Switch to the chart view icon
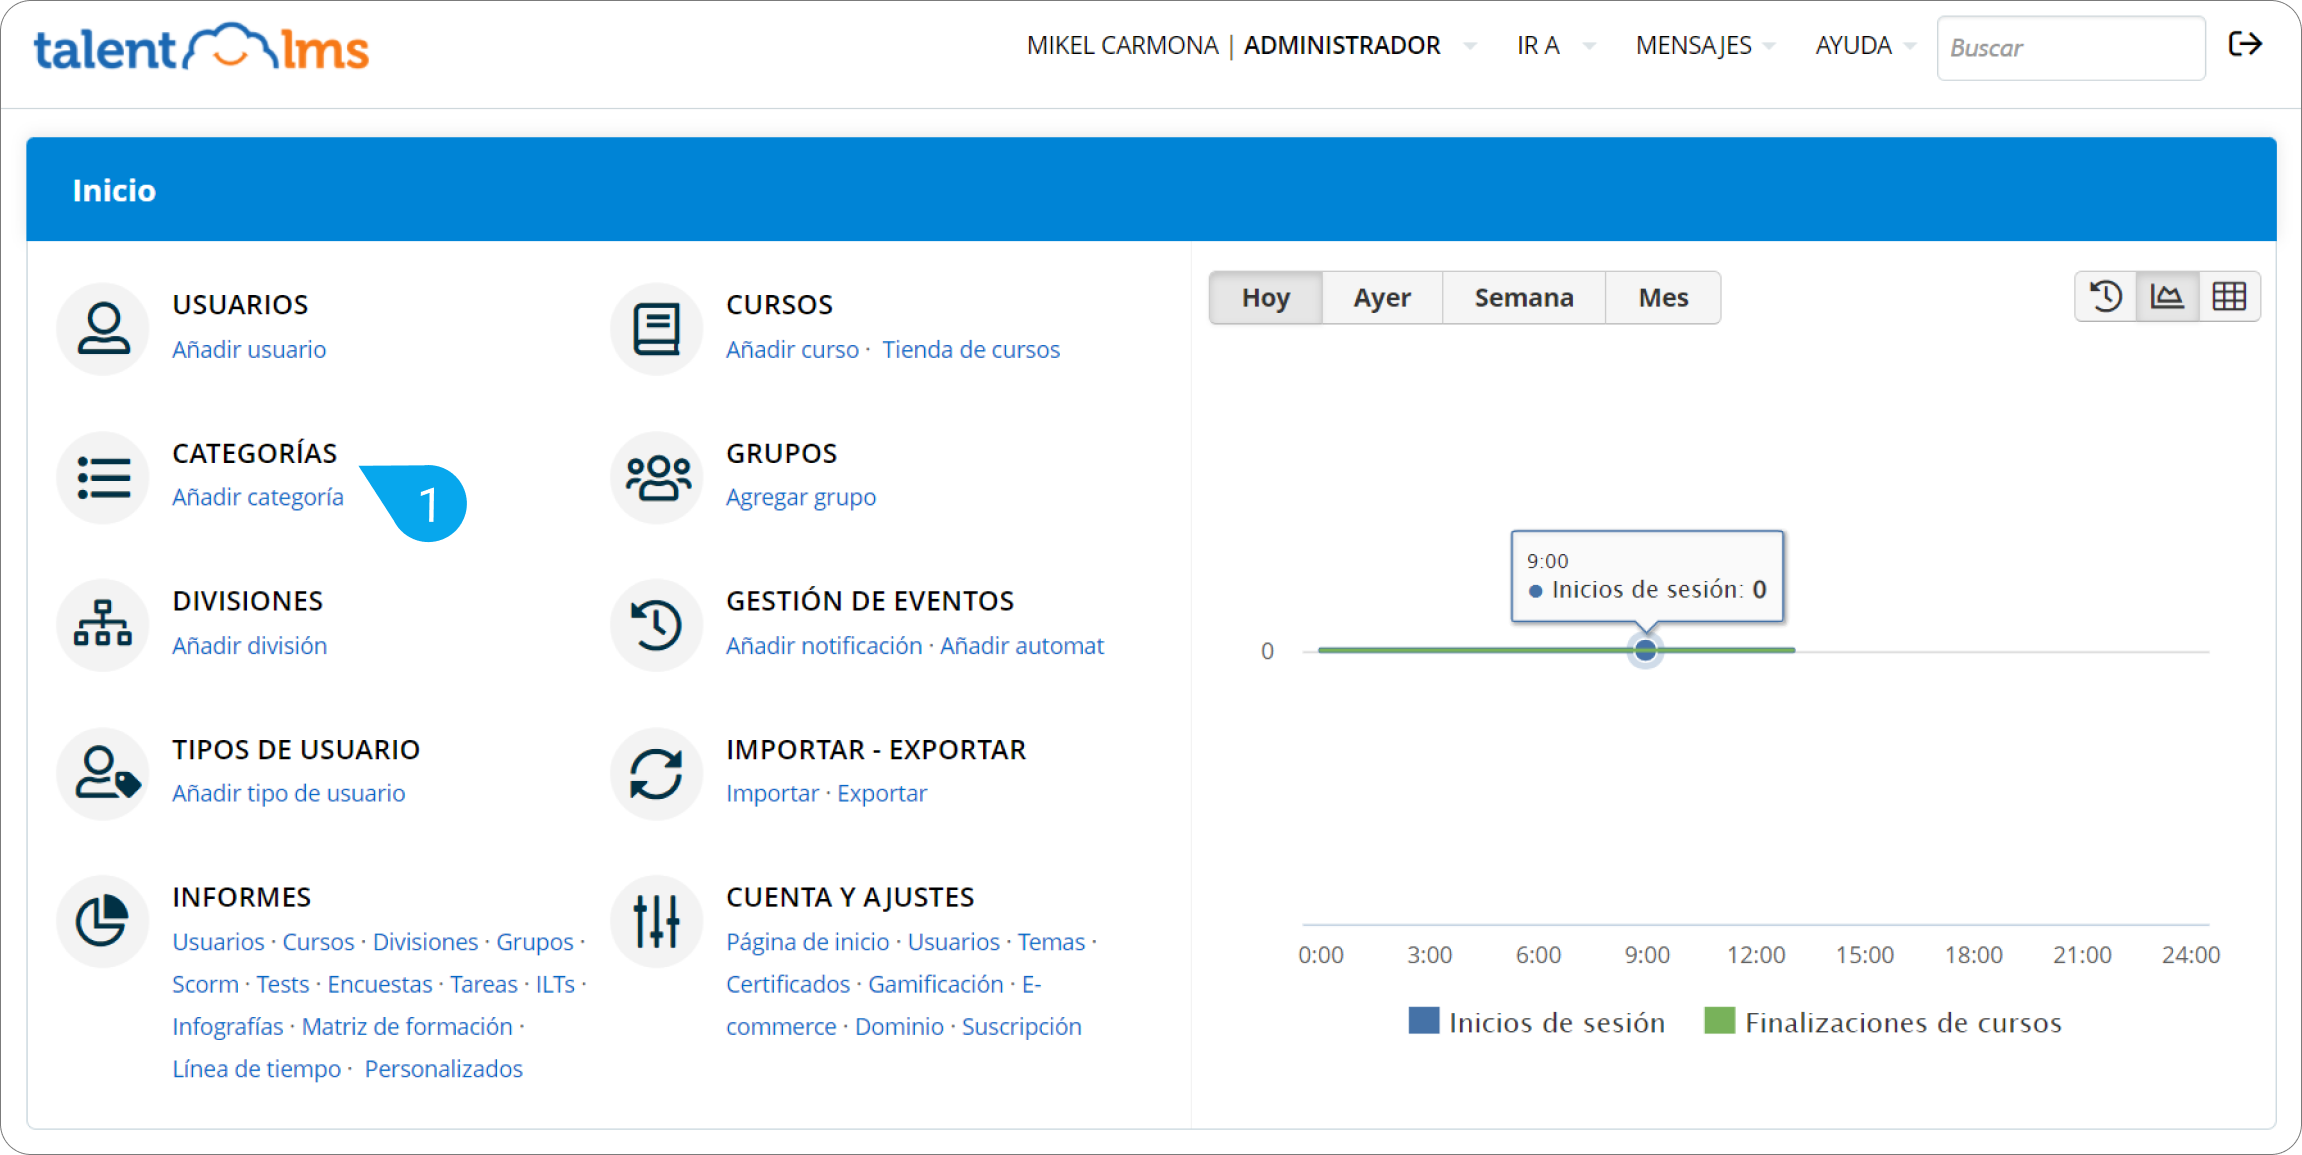The height and width of the screenshot is (1155, 2302). 2167,297
